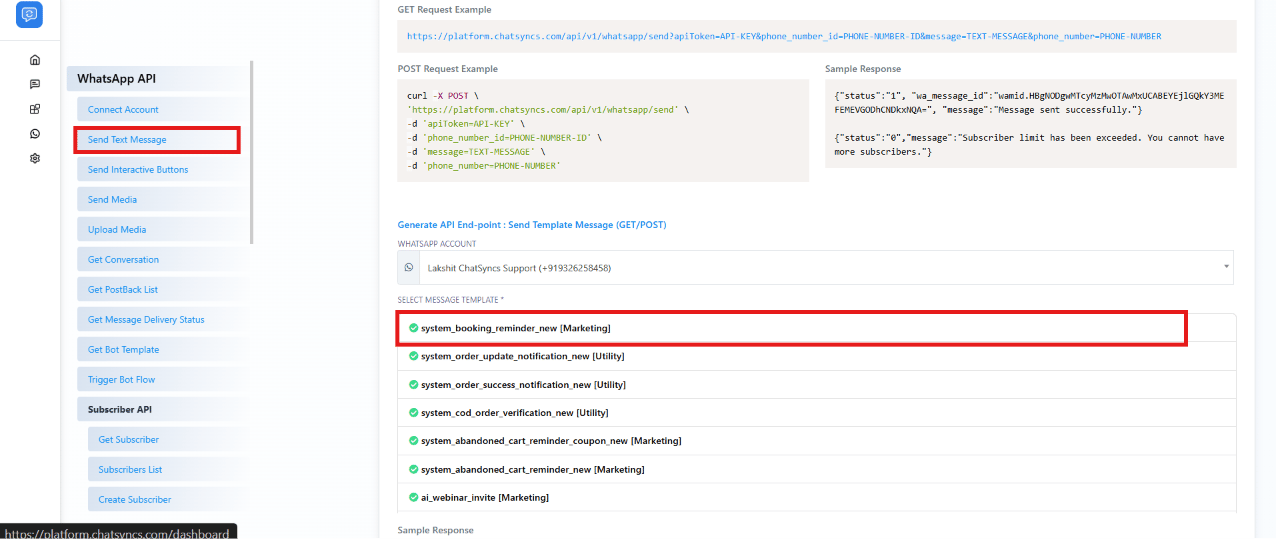Click the Sample Response JSON block
The height and width of the screenshot is (539, 1276).
tap(1031, 123)
